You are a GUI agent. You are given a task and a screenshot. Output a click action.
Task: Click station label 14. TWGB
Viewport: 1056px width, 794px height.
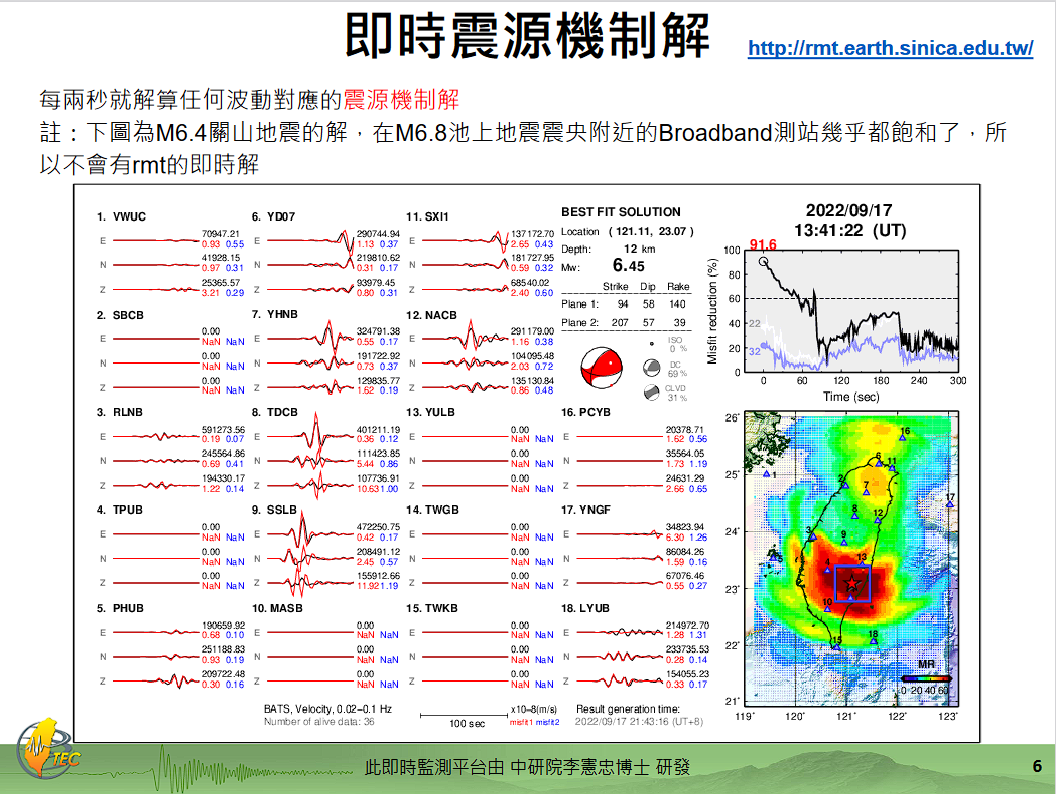click(x=432, y=510)
